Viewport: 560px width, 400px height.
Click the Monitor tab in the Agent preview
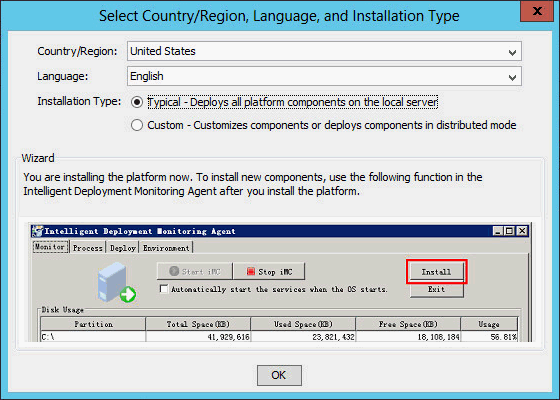coord(50,247)
